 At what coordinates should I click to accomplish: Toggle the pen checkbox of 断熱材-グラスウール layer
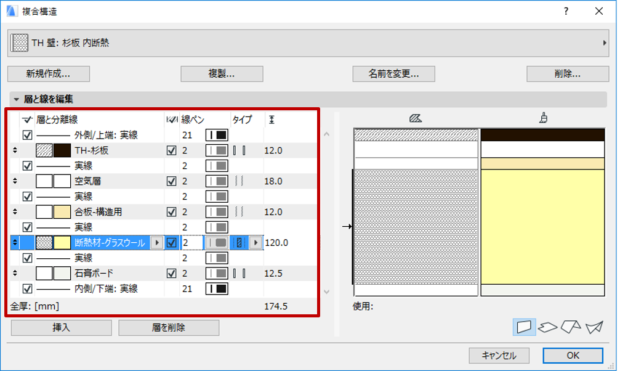click(172, 242)
